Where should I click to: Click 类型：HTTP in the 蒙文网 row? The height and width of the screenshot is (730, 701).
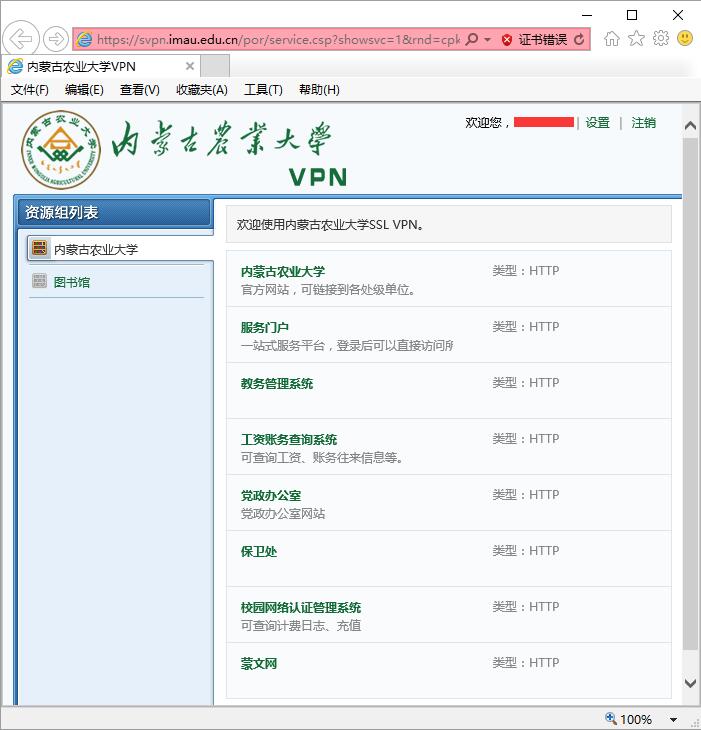pyautogui.click(x=526, y=662)
